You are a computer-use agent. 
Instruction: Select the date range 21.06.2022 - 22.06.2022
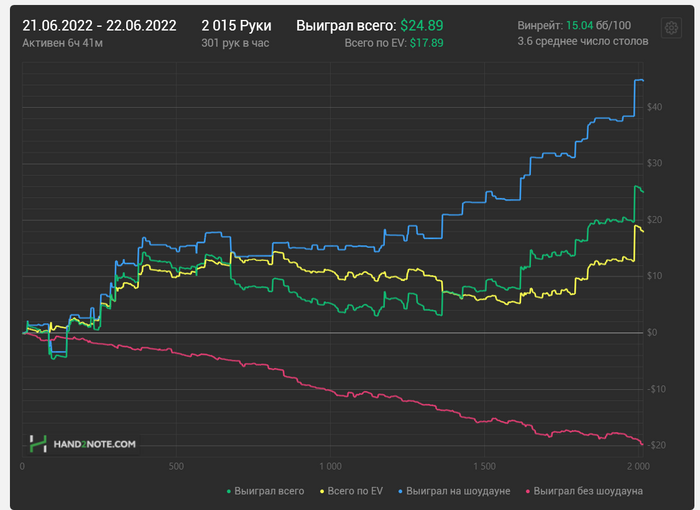[x=99, y=25]
